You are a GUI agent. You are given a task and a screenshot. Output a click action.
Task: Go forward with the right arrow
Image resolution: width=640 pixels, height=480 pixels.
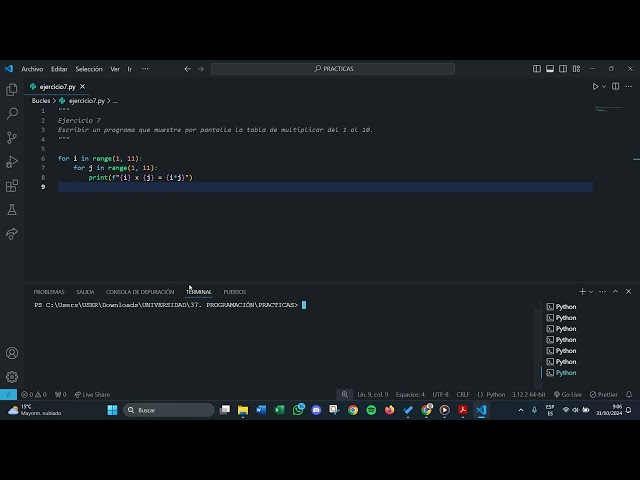tap(200, 69)
